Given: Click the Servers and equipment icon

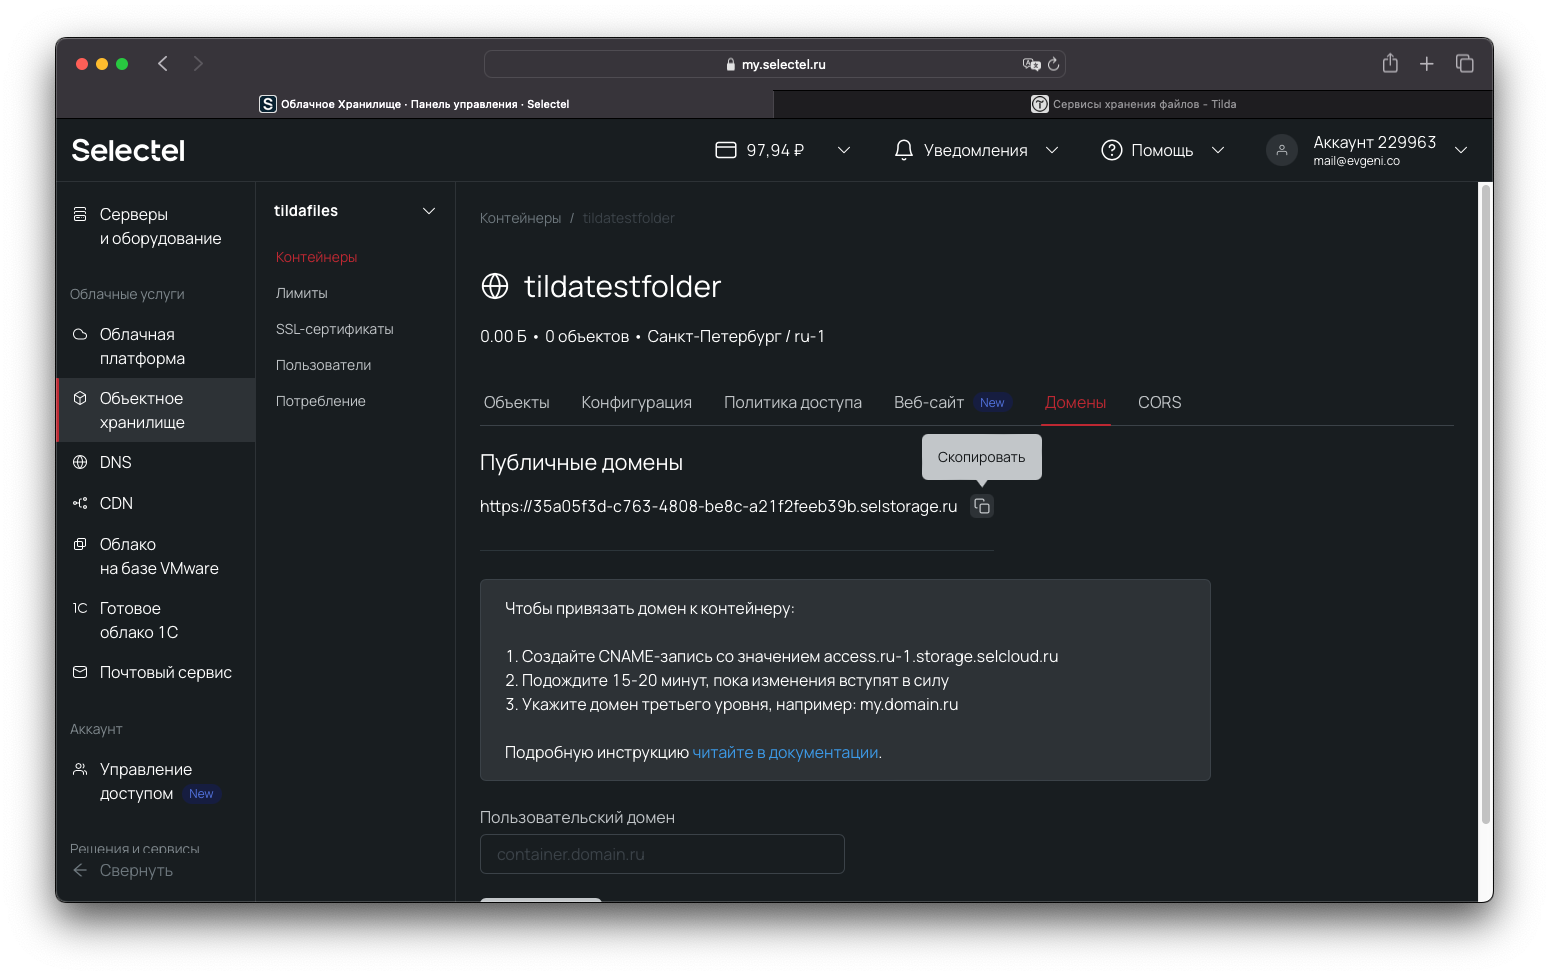Looking at the screenshot, I should [x=80, y=214].
